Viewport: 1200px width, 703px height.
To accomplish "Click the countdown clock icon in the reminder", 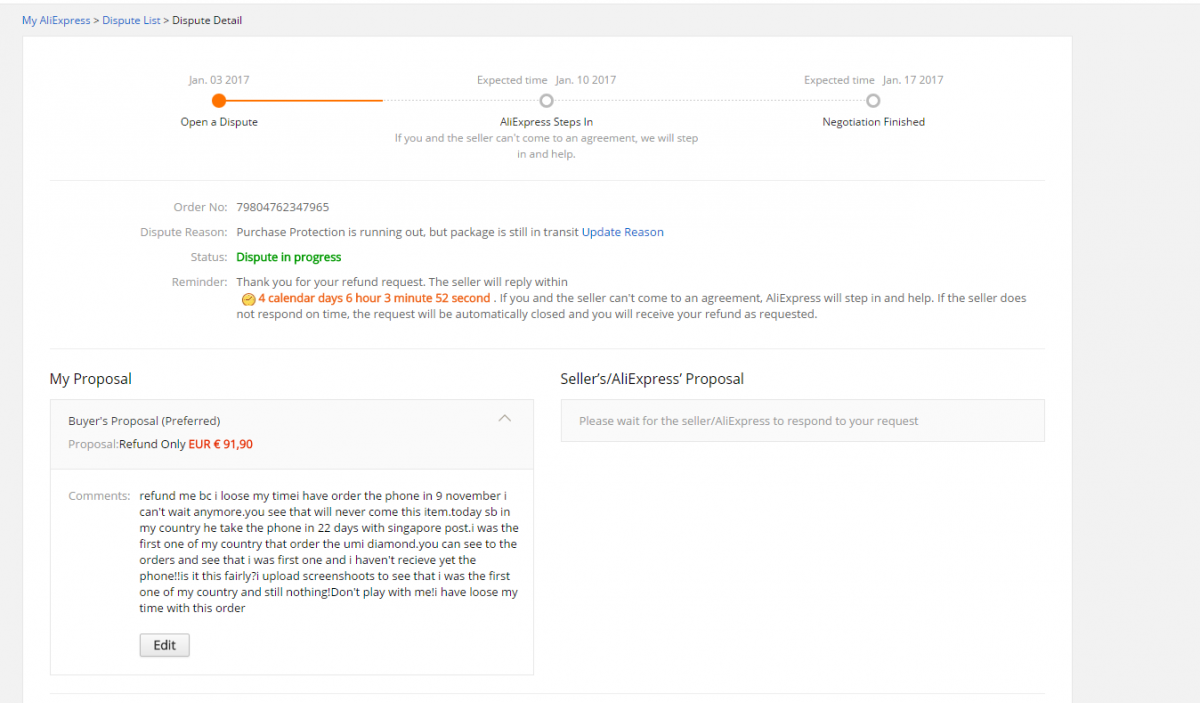I will (x=248, y=299).
